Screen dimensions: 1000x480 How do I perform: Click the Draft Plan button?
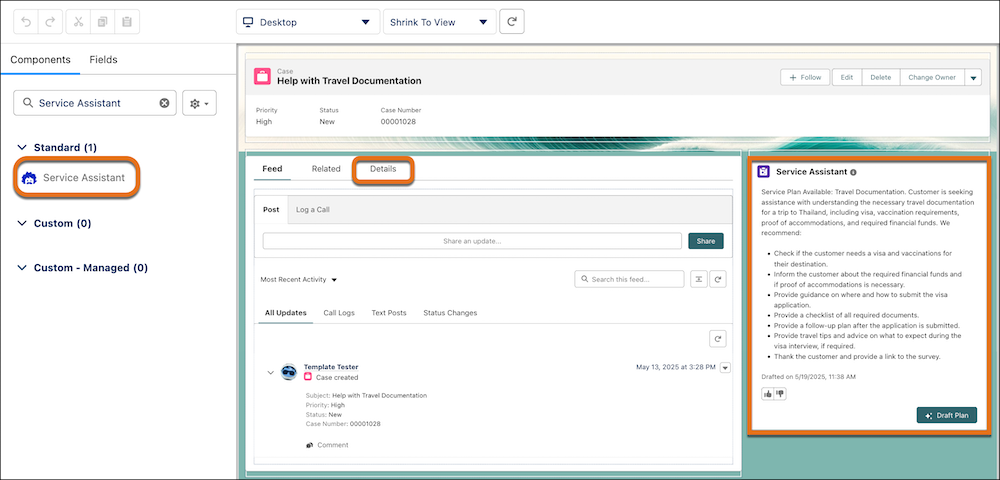coord(946,415)
